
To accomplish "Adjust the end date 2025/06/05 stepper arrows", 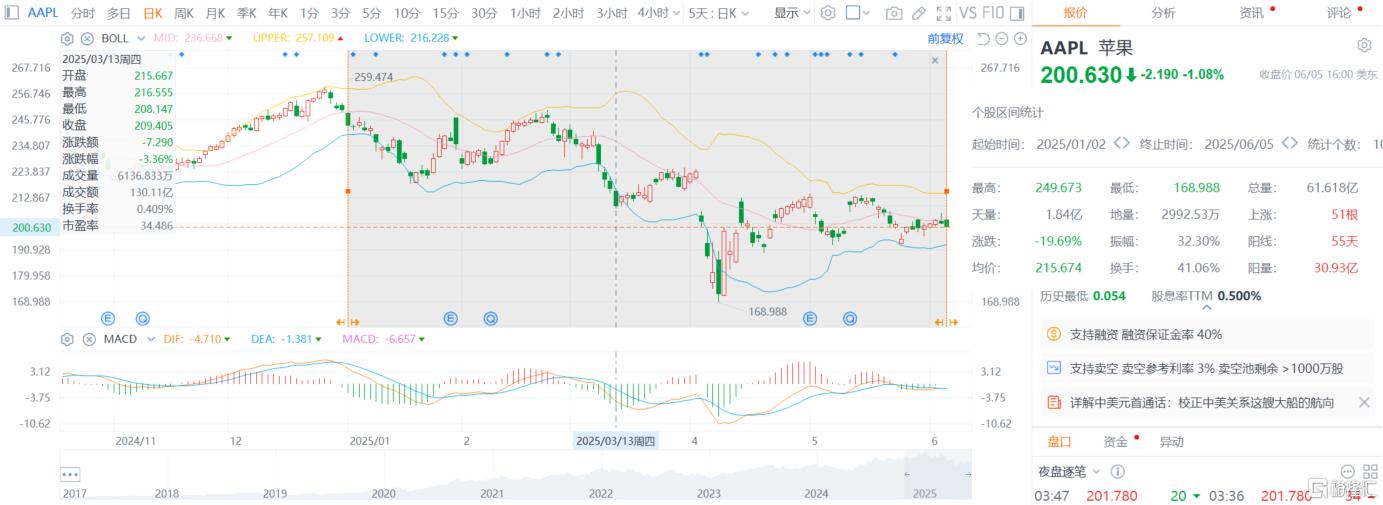I will click(x=1289, y=144).
